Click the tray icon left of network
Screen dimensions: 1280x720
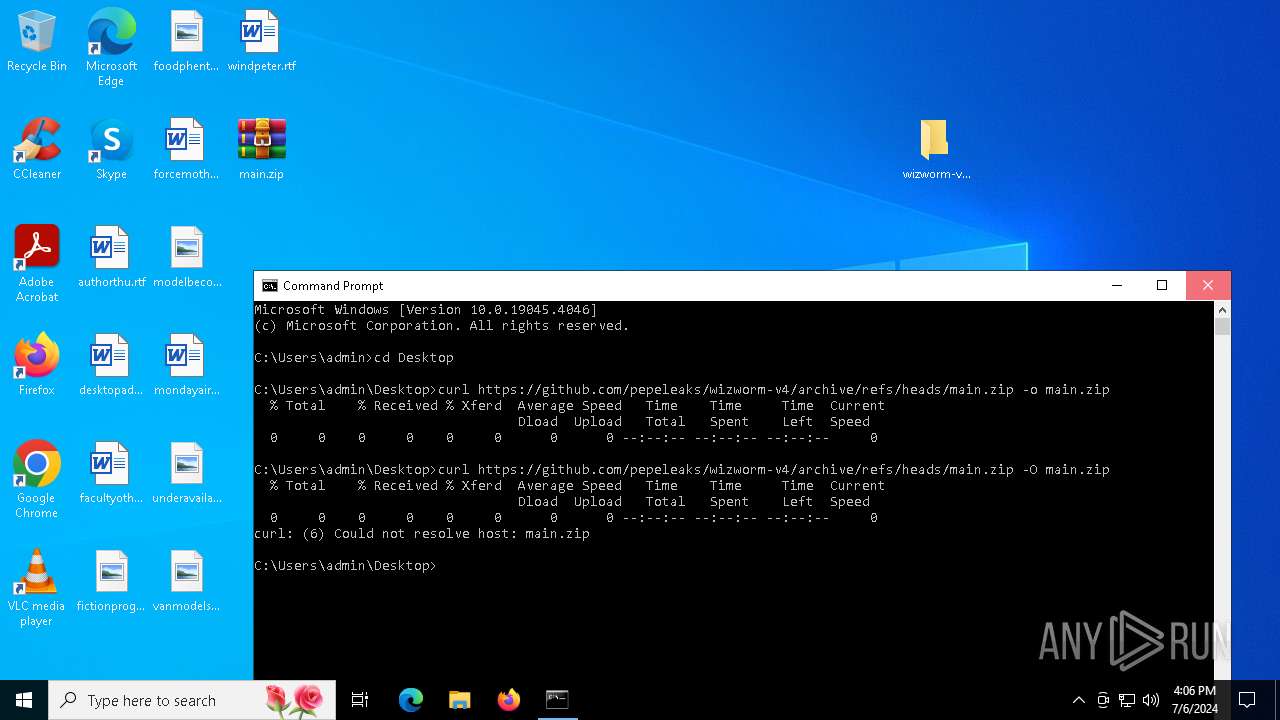(x=1103, y=700)
